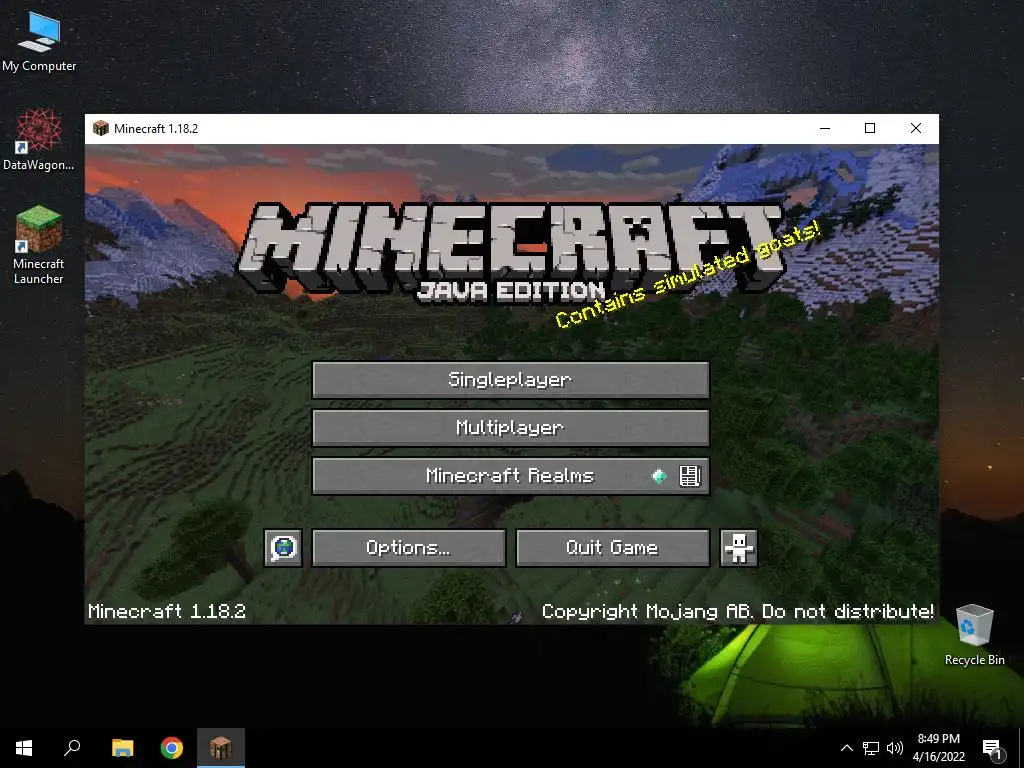Open network status tray icon
Viewport: 1024px width, 768px height.
pos(871,748)
